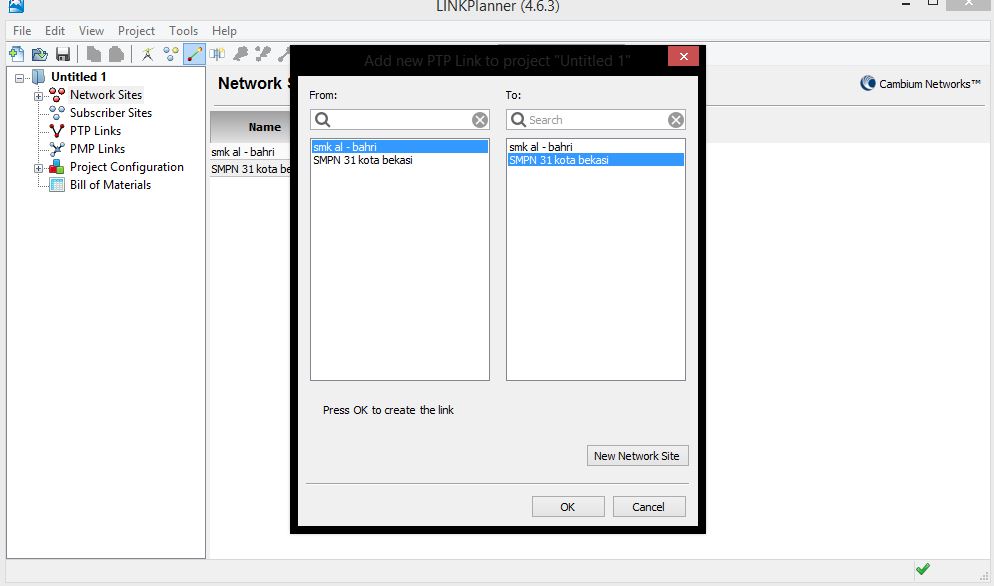Image resolution: width=994 pixels, height=586 pixels.
Task: Click the Save floppy disk icon
Action: [63, 55]
